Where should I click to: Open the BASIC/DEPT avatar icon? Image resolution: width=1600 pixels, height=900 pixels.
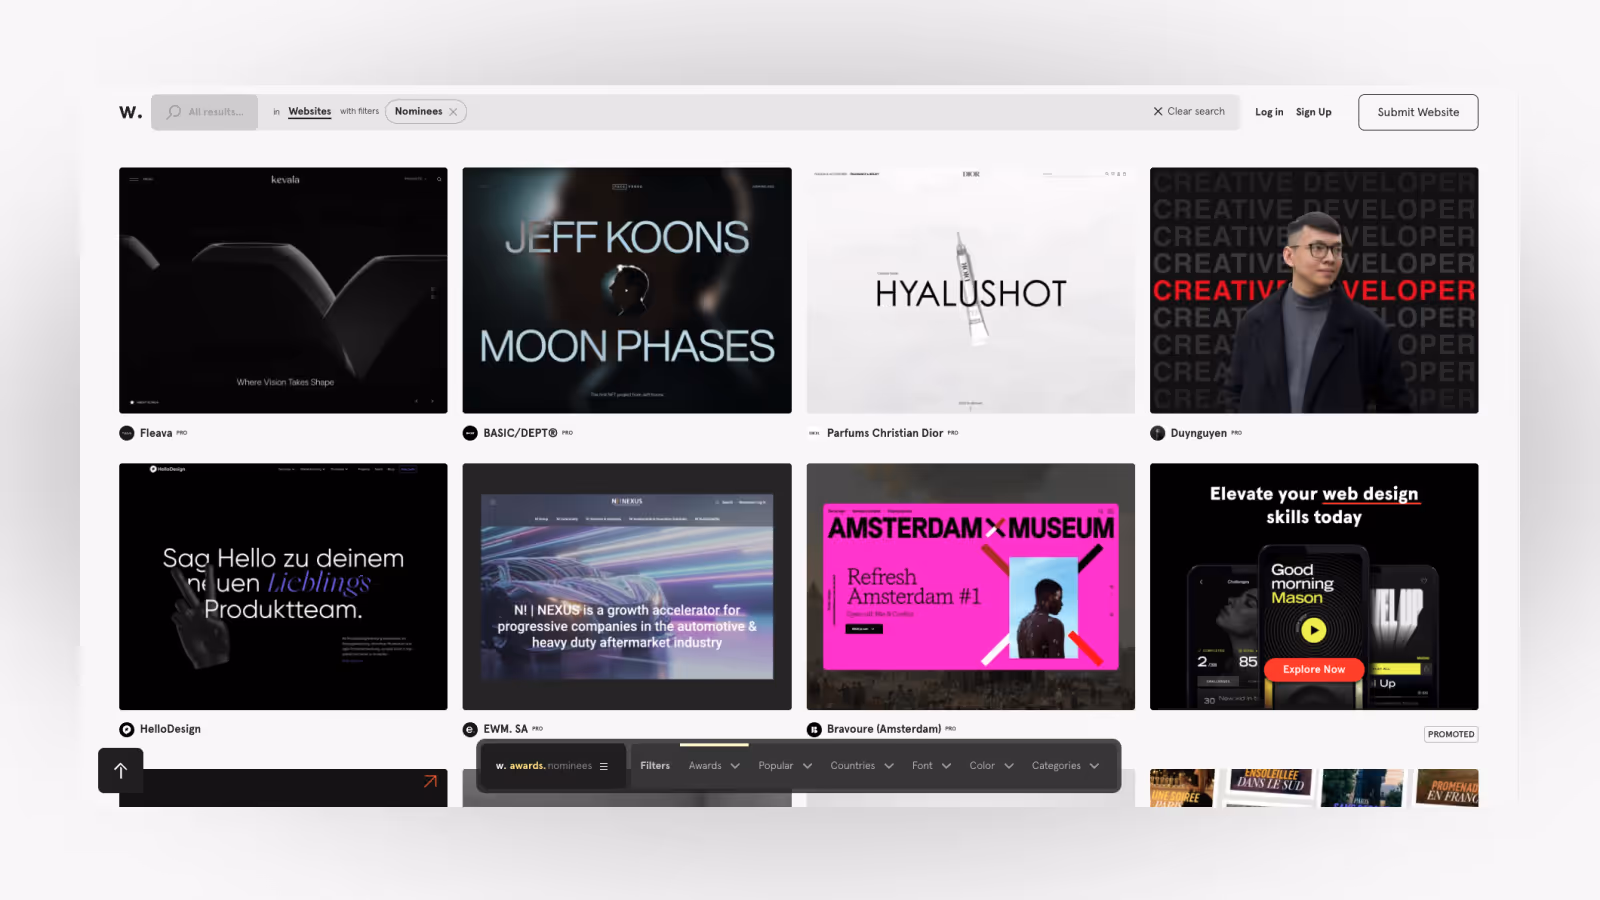470,433
